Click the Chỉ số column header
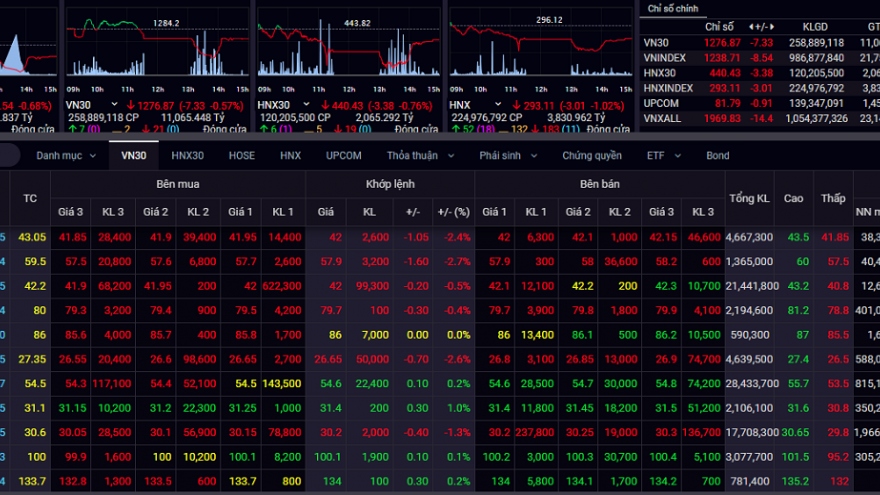880x495 pixels. [719, 26]
